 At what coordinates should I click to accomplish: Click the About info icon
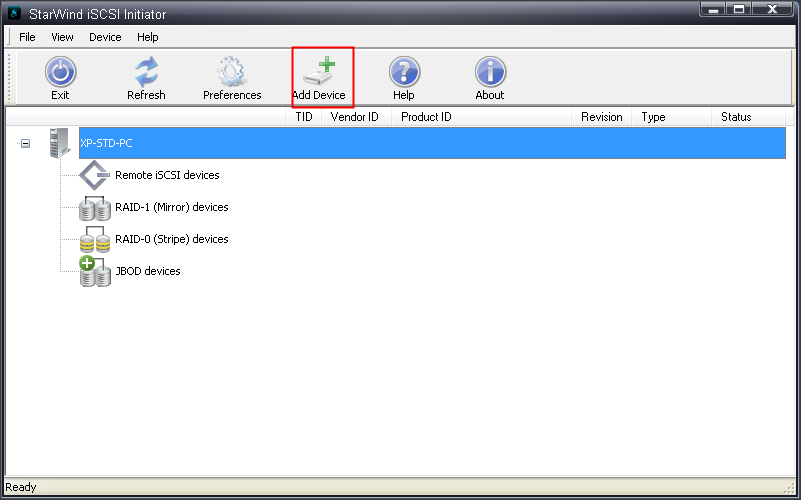[490, 72]
